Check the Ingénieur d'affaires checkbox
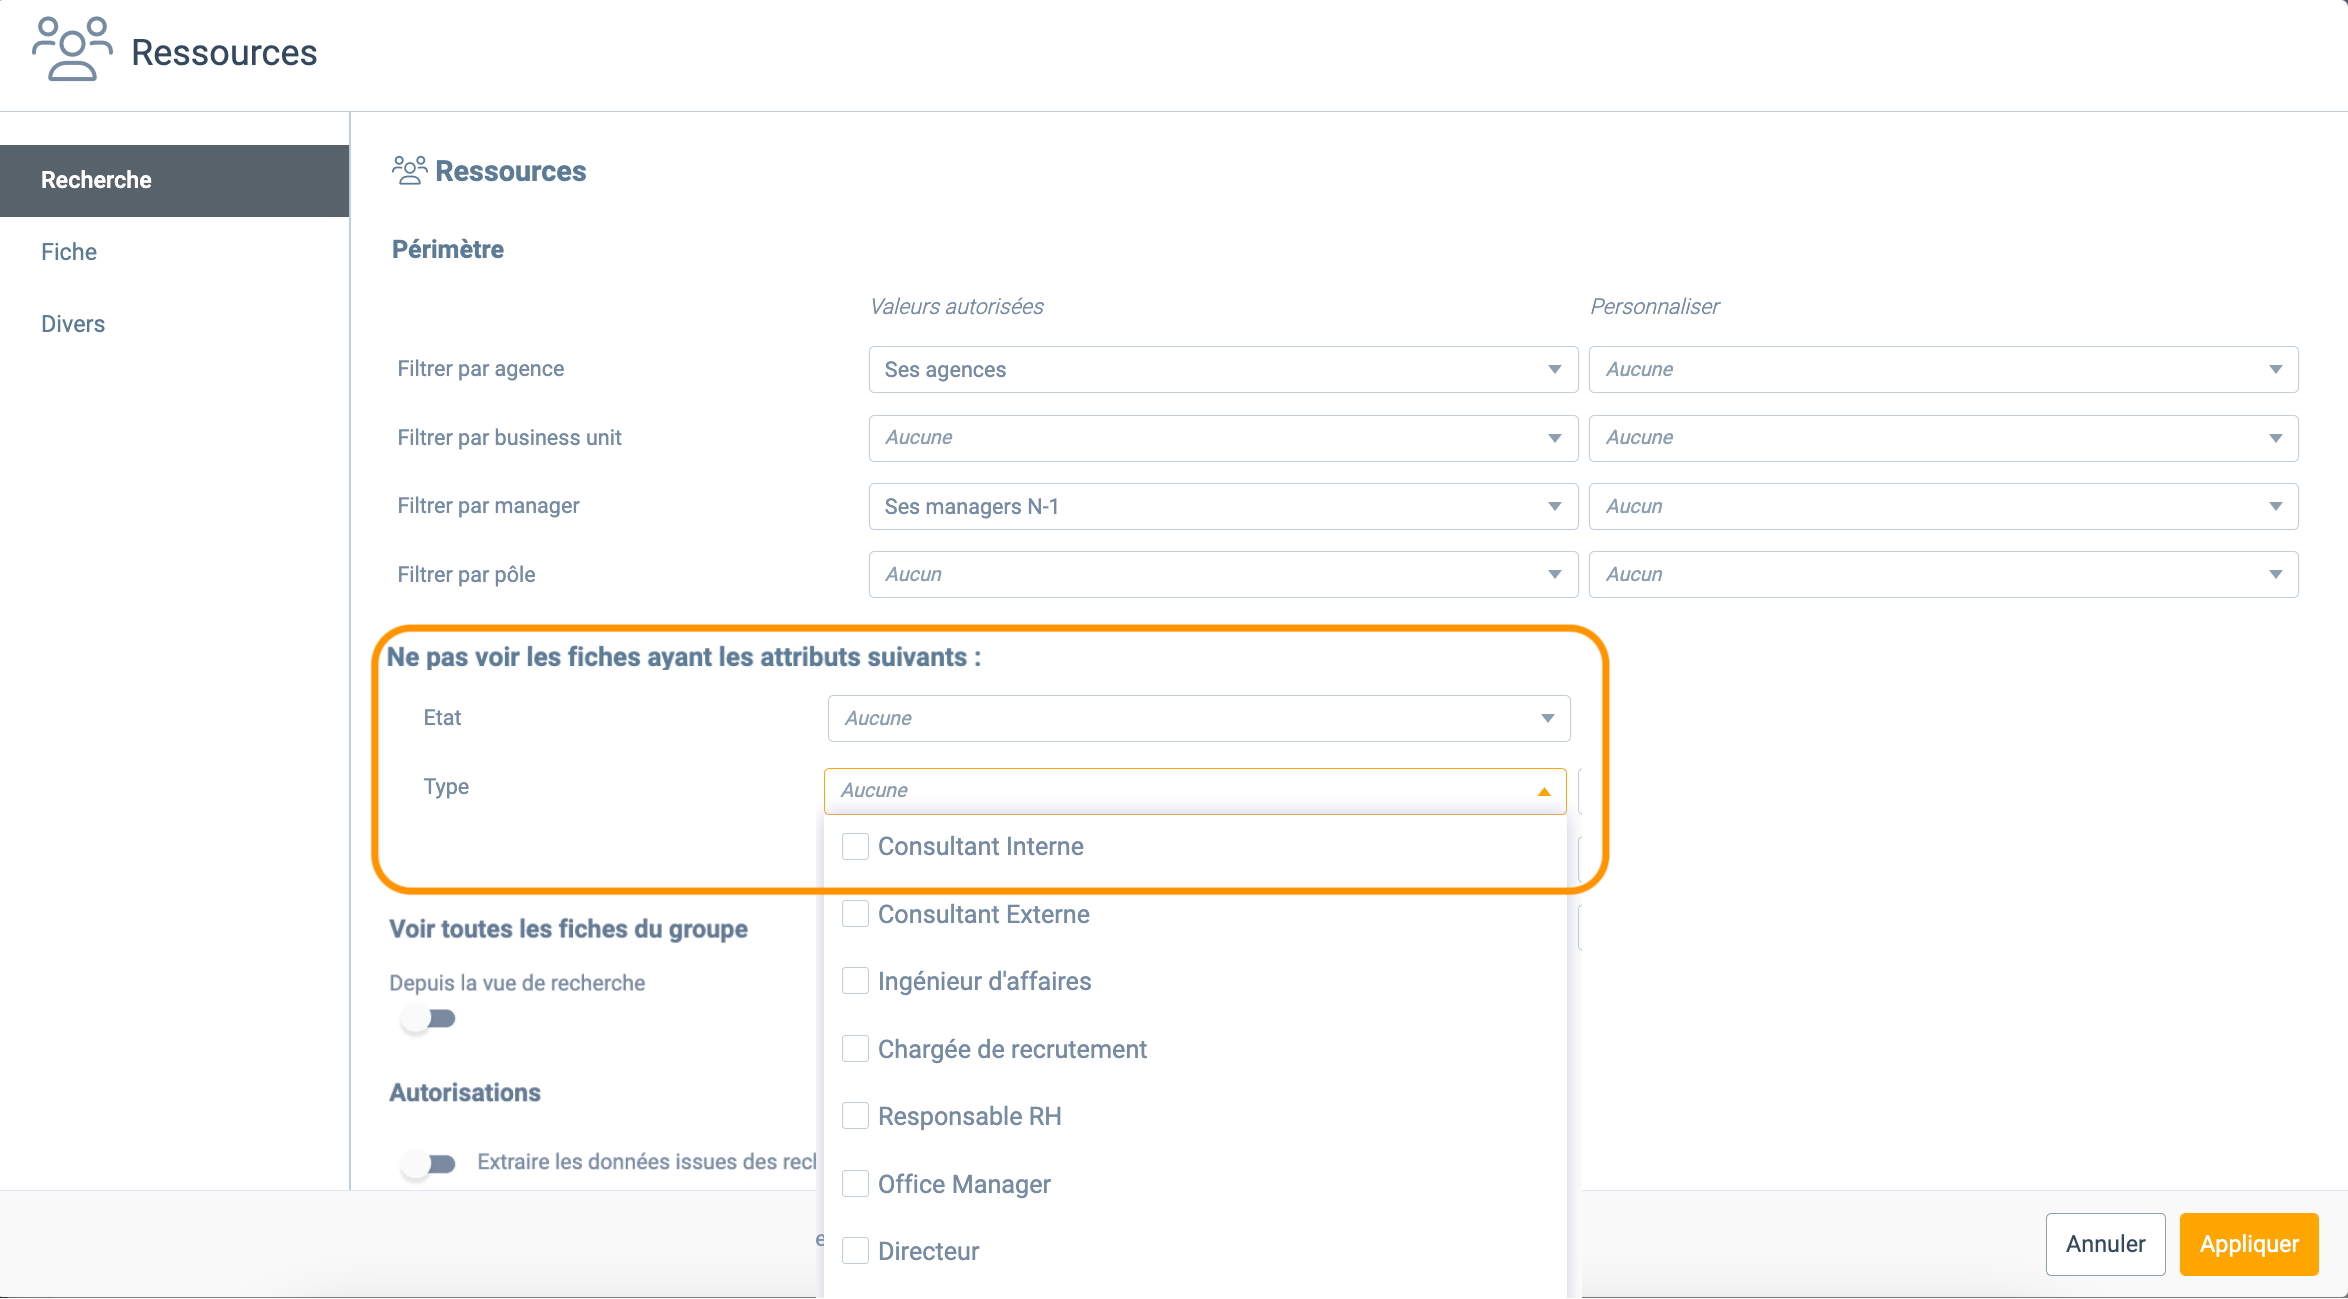The height and width of the screenshot is (1299, 2348). coord(855,981)
